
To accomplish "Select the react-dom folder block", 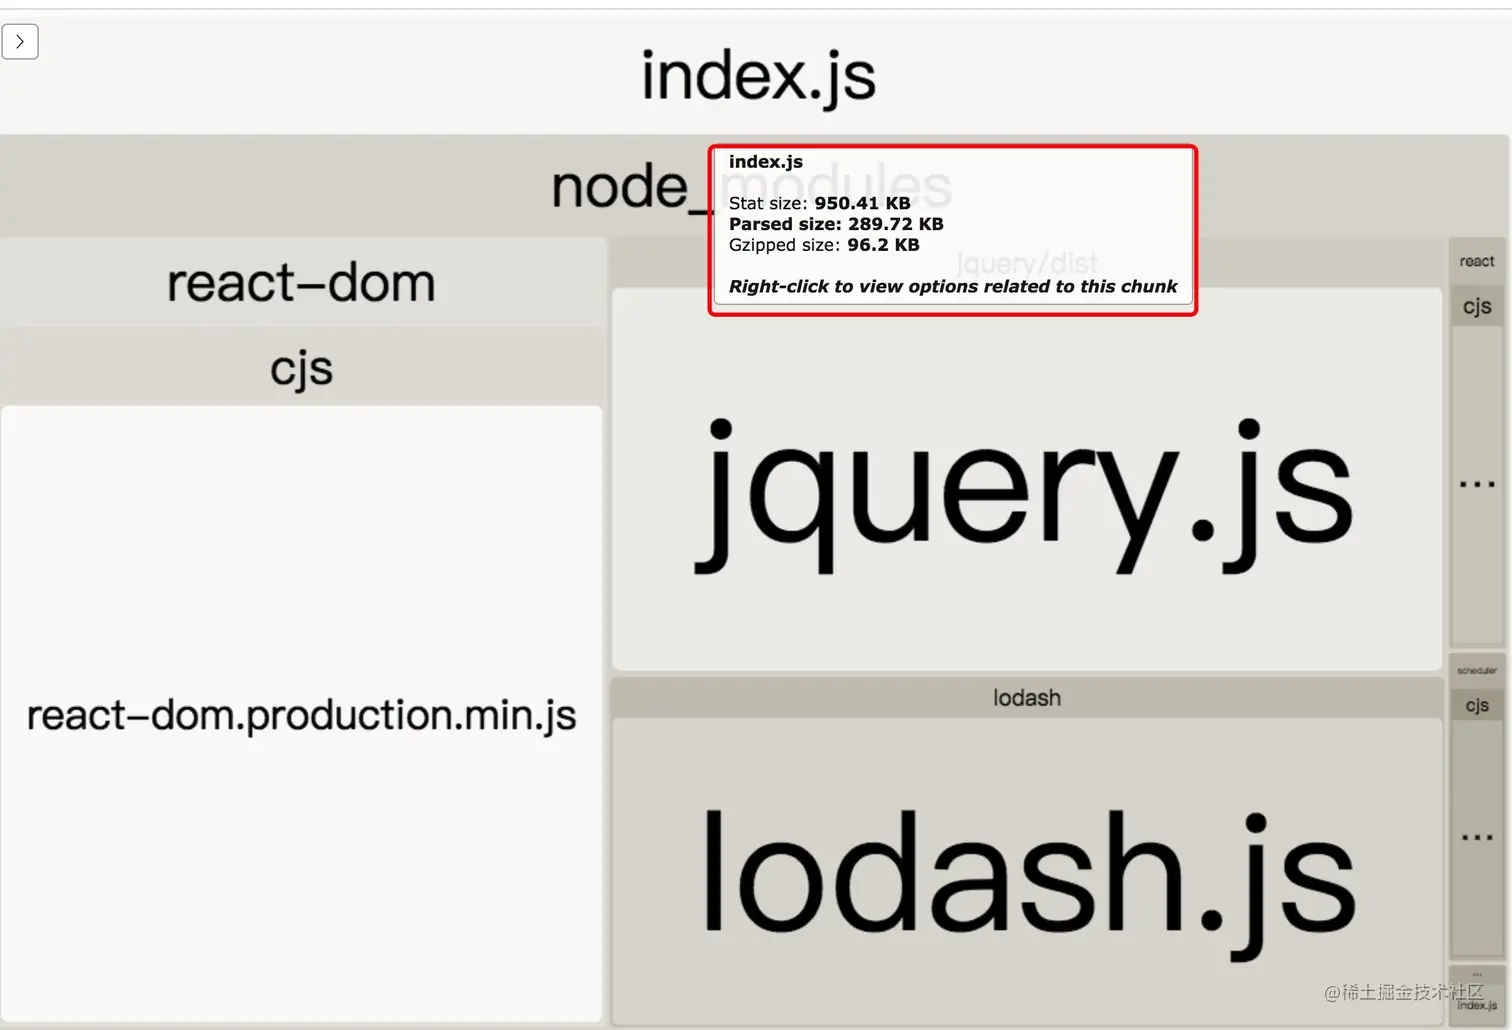I will pyautogui.click(x=302, y=282).
